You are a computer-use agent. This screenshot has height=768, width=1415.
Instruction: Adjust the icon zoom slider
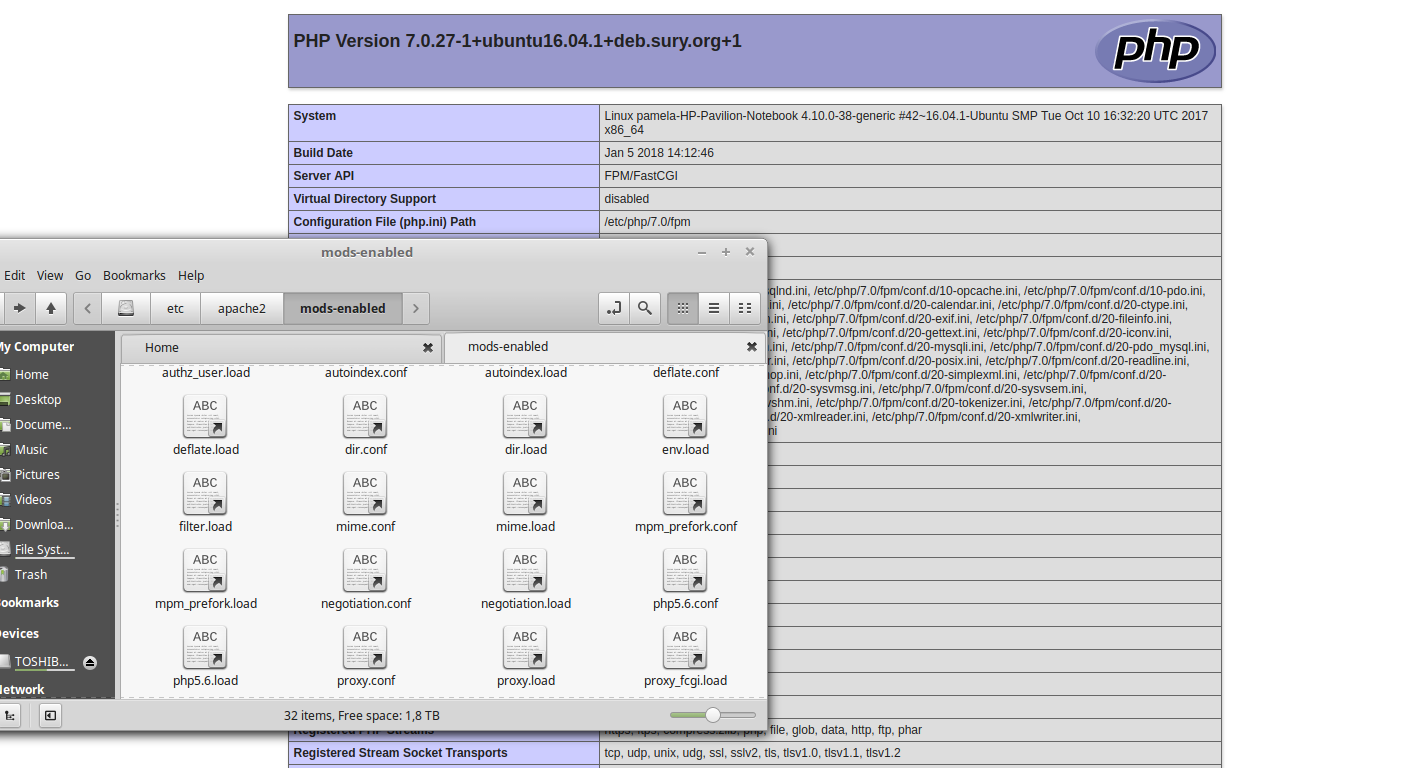[x=713, y=715]
